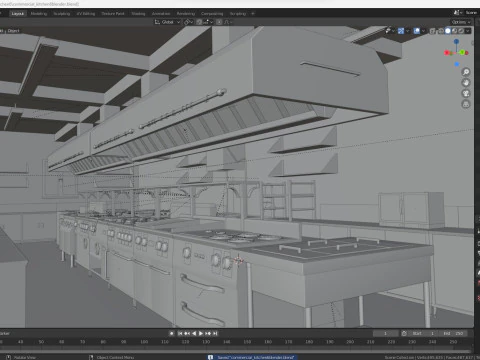Click the negative Z axis gizmo dot
The height and width of the screenshot is (360, 480).
[x=457, y=64]
